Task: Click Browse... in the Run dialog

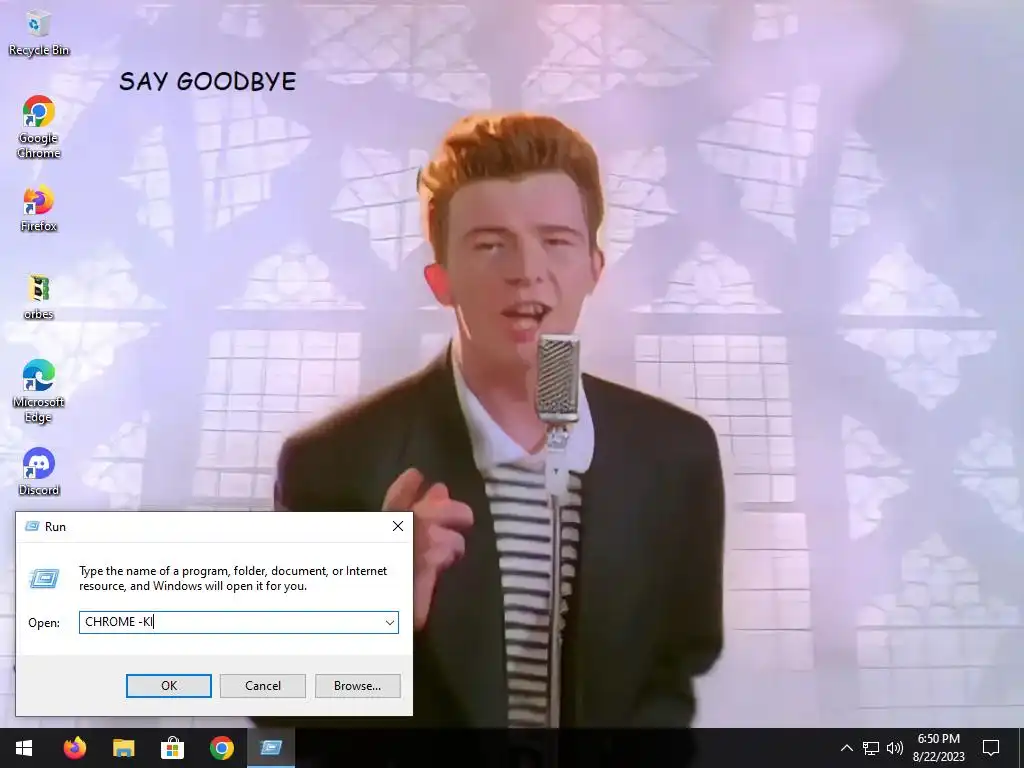Action: tap(357, 686)
